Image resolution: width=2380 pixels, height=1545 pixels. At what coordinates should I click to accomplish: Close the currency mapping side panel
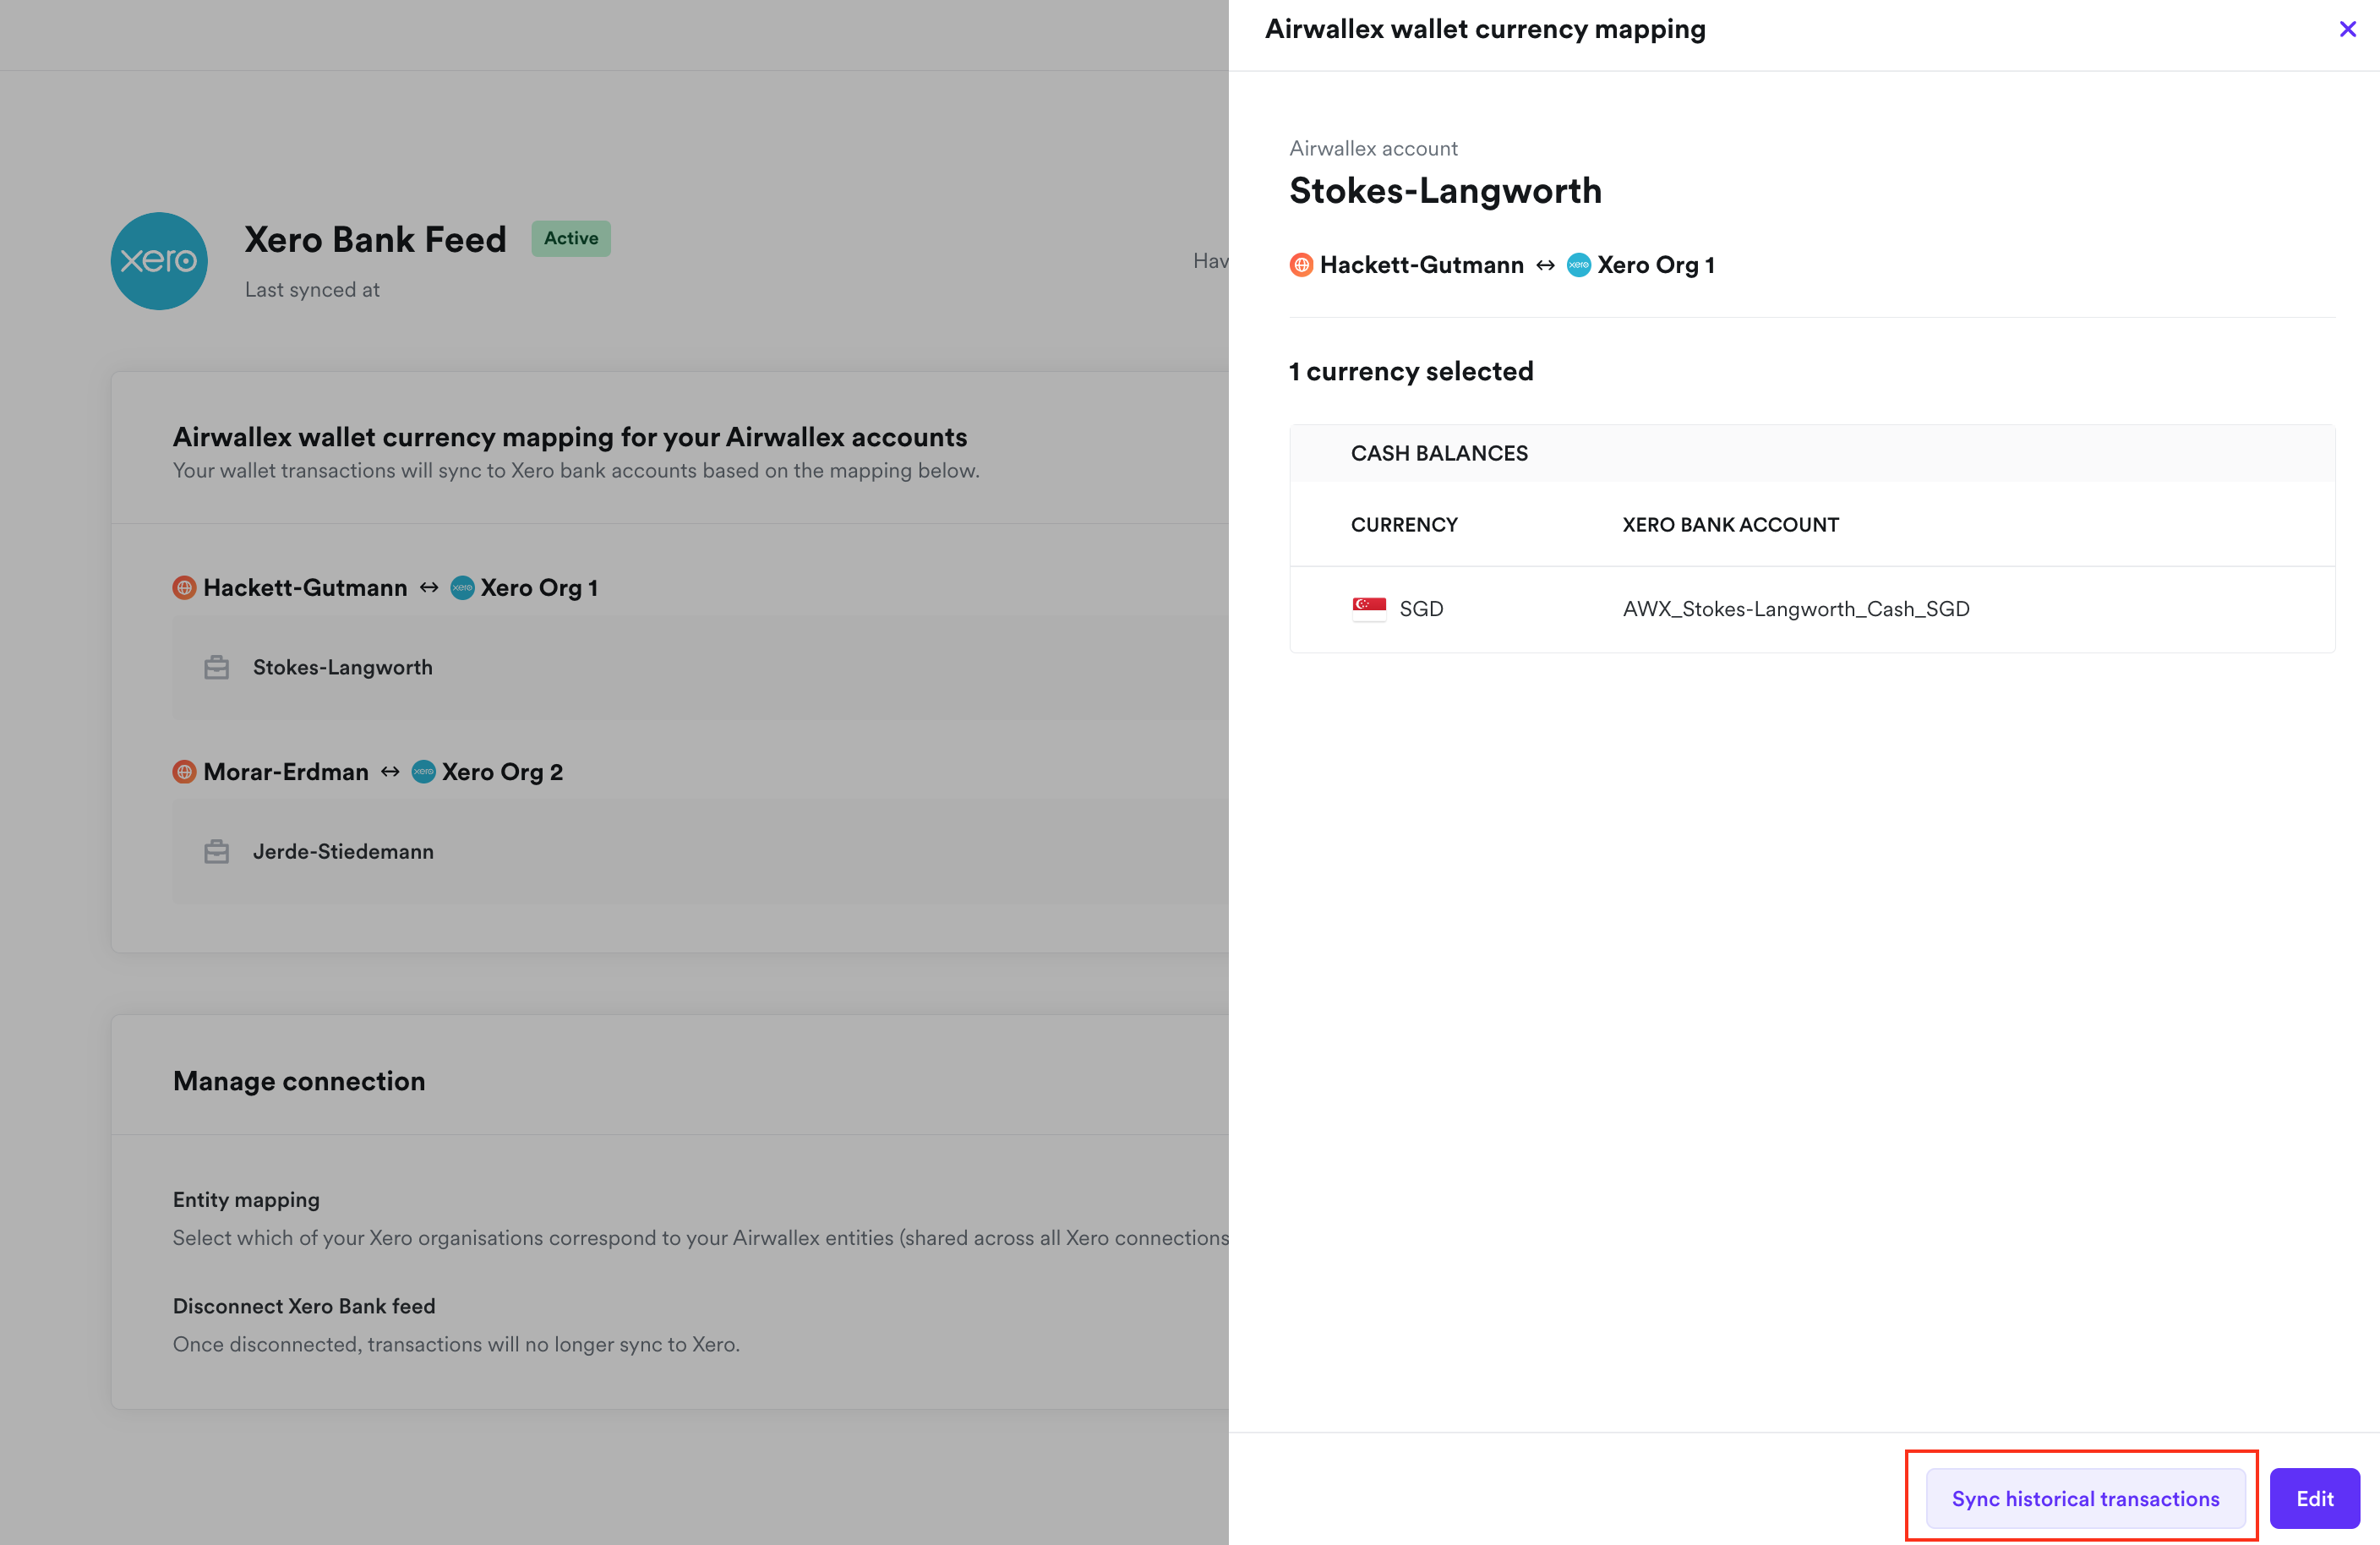point(2347,29)
